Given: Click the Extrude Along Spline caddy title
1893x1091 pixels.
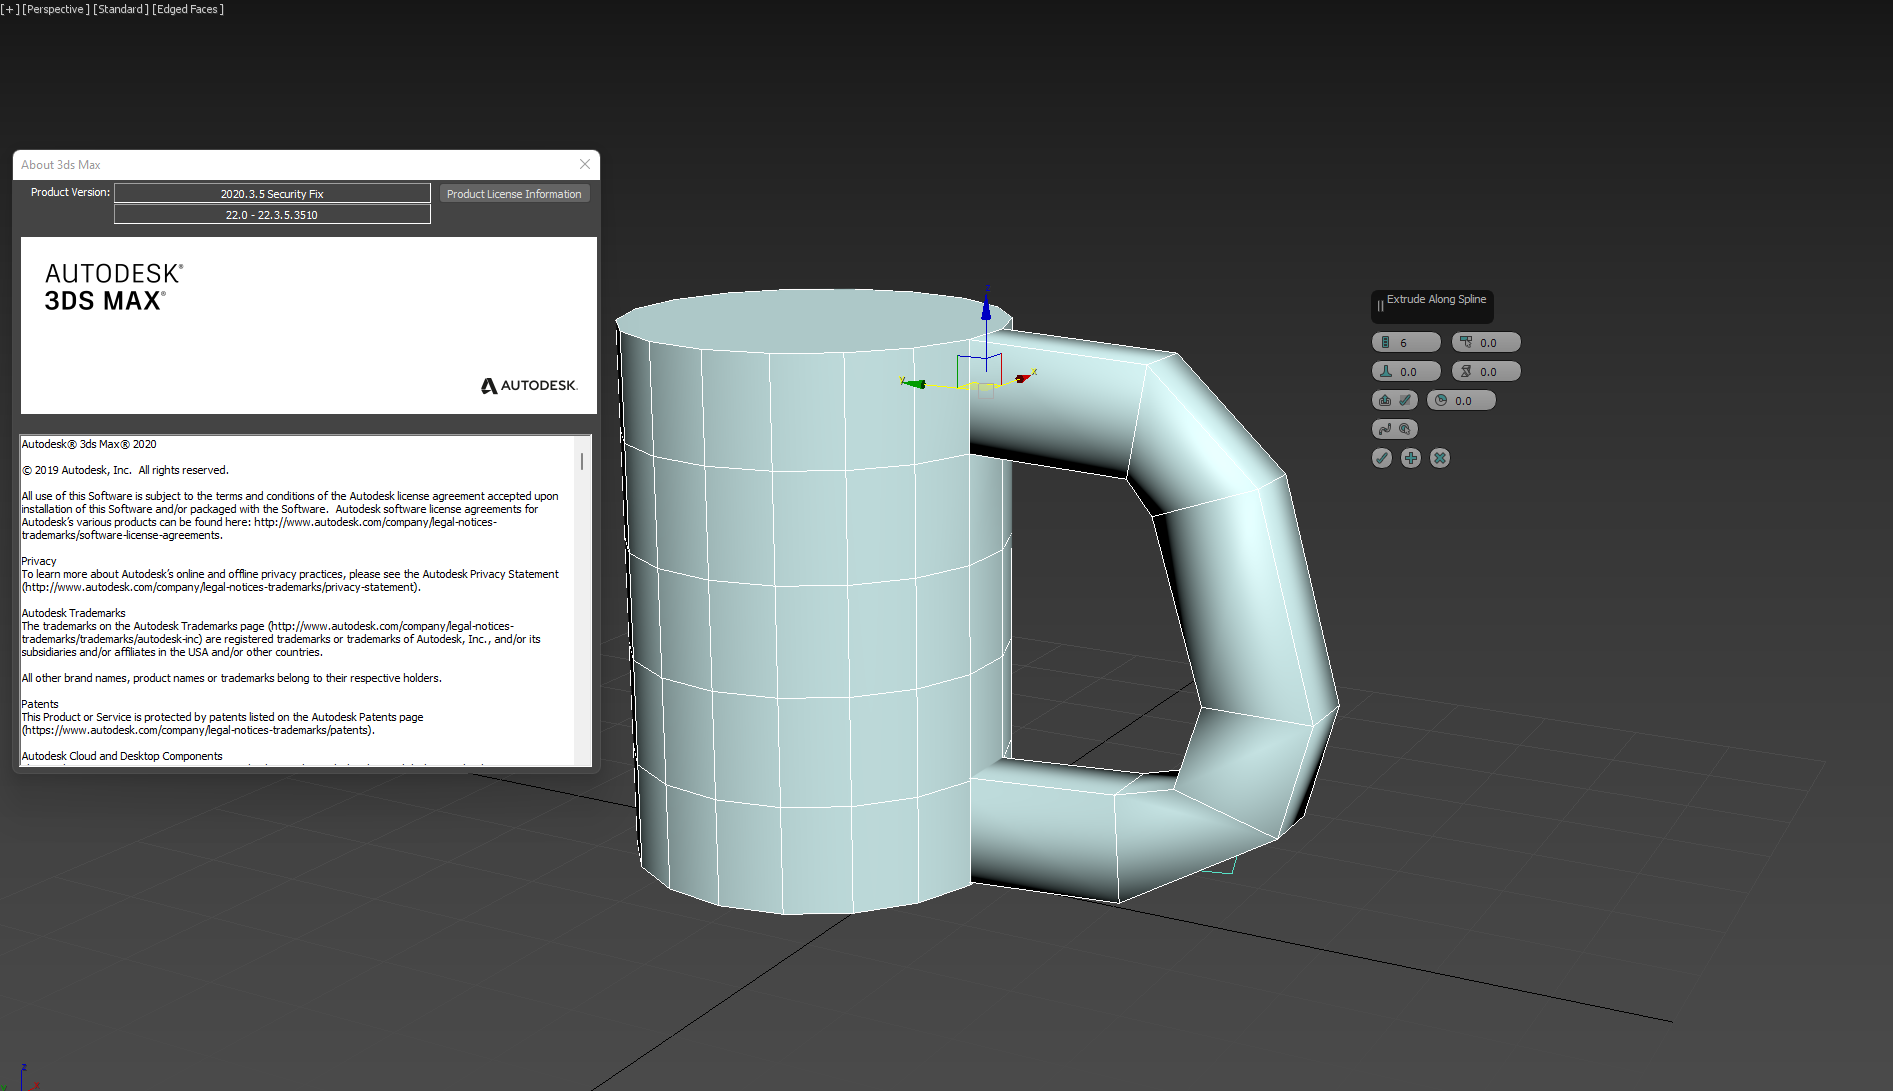Looking at the screenshot, I should pos(1435,300).
